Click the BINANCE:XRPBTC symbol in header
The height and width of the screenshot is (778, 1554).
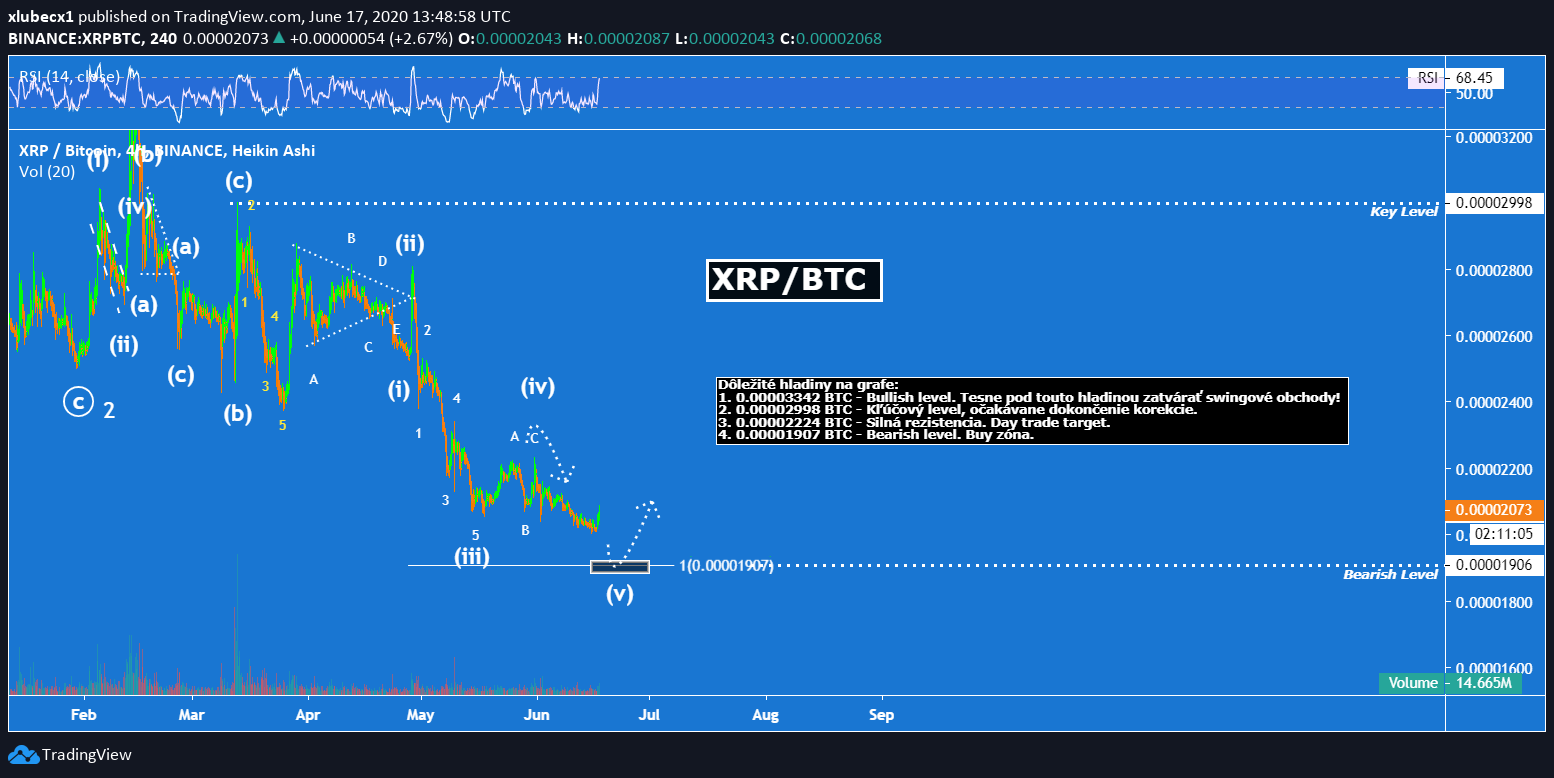click(73, 39)
